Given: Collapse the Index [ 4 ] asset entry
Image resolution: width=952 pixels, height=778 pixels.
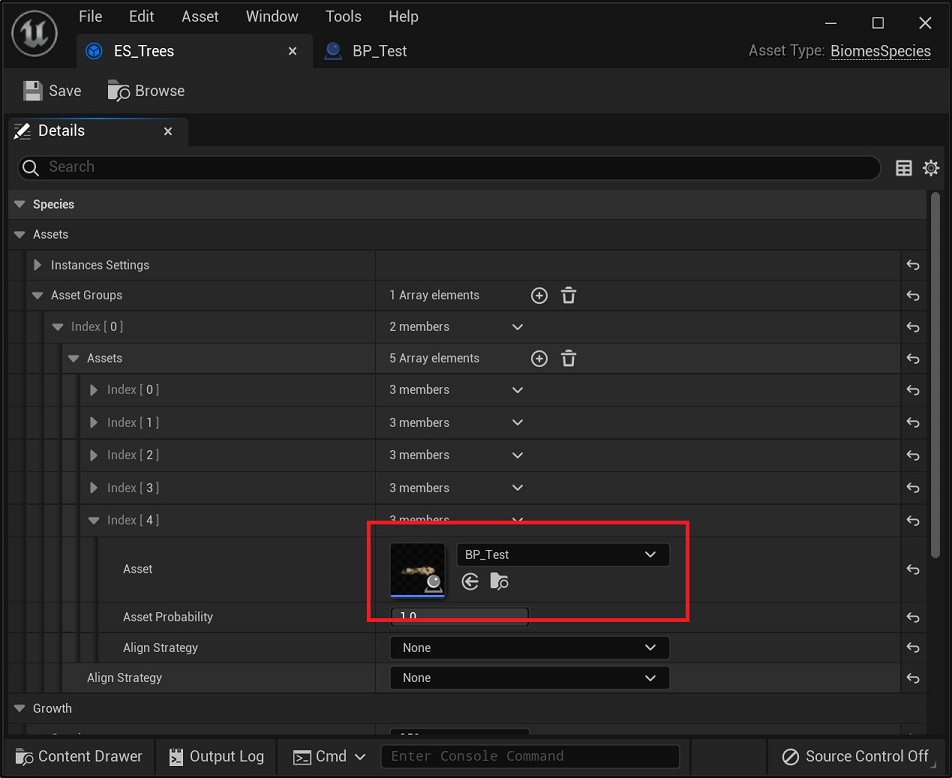Looking at the screenshot, I should pos(94,521).
